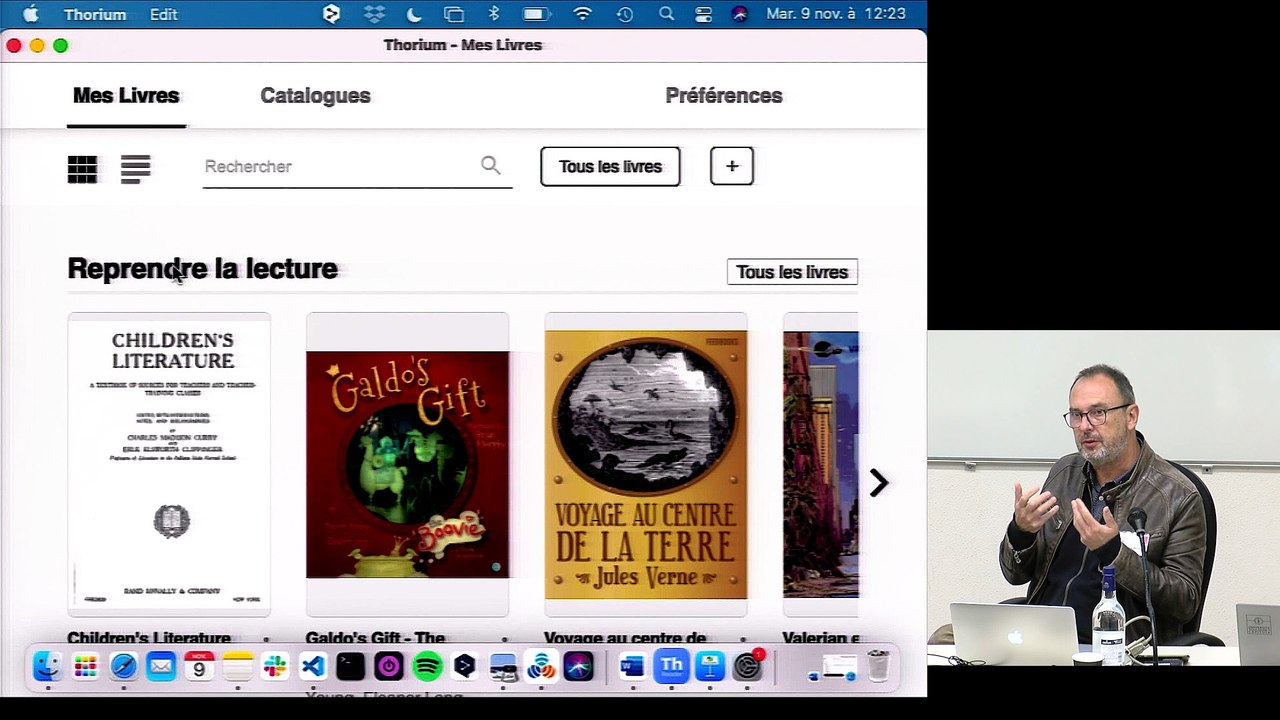Open Slack from the dock
The height and width of the screenshot is (720, 1280).
pyautogui.click(x=275, y=666)
